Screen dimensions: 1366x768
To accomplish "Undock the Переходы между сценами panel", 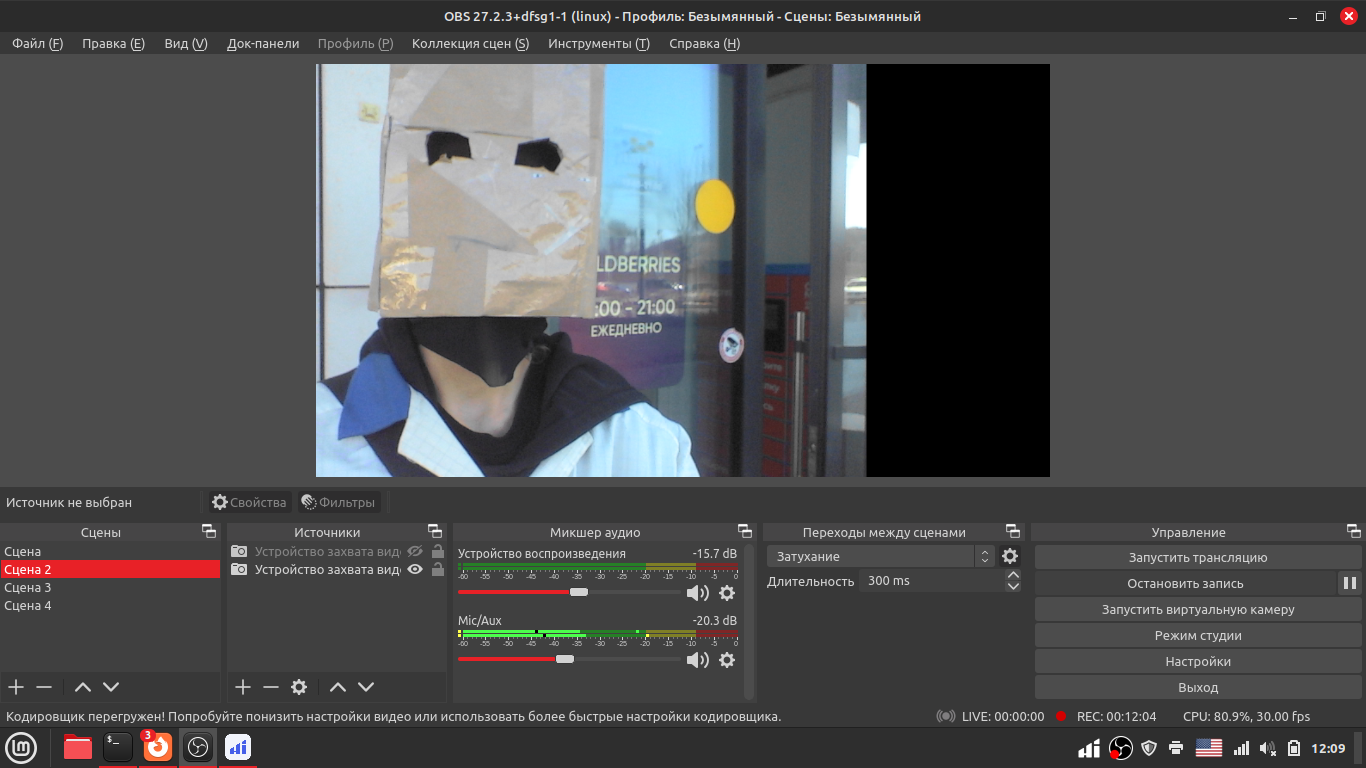I will tap(1013, 531).
